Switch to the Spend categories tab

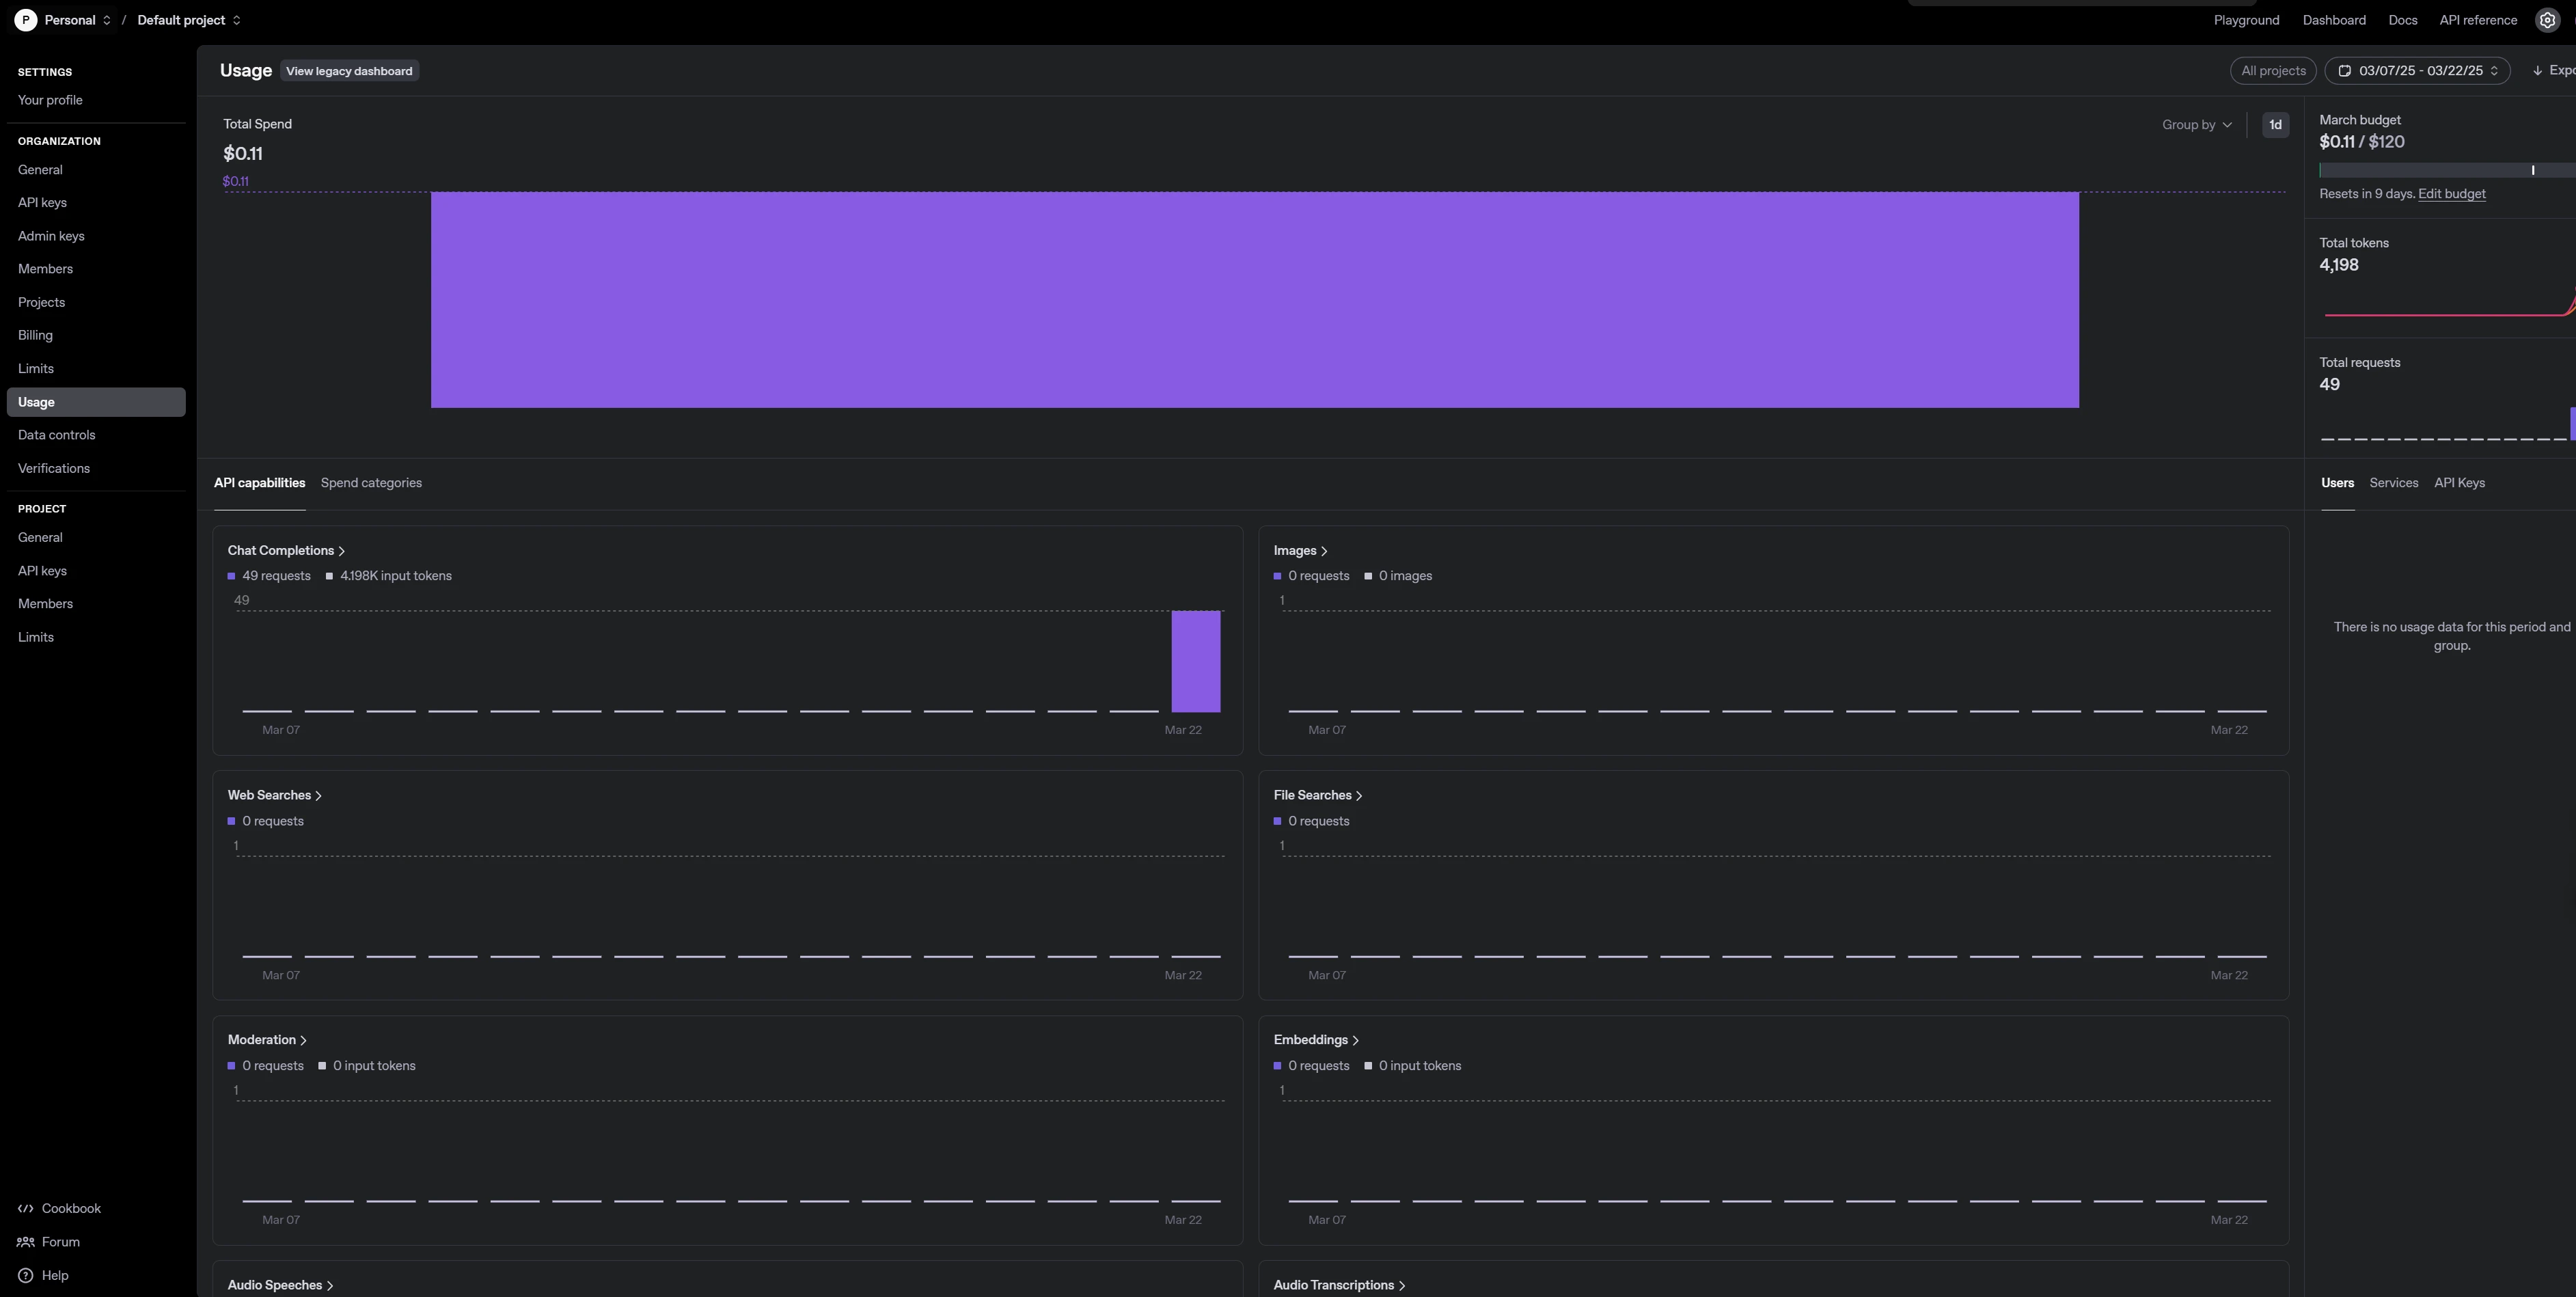click(x=371, y=483)
